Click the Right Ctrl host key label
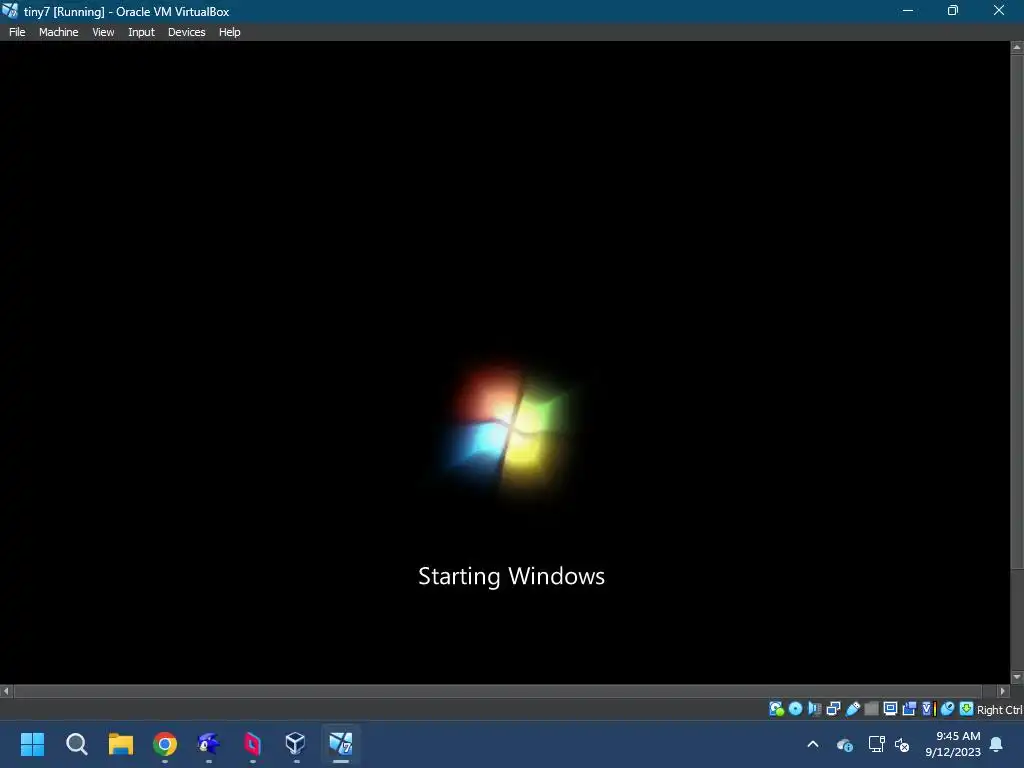The width and height of the screenshot is (1024, 768). click(1000, 710)
